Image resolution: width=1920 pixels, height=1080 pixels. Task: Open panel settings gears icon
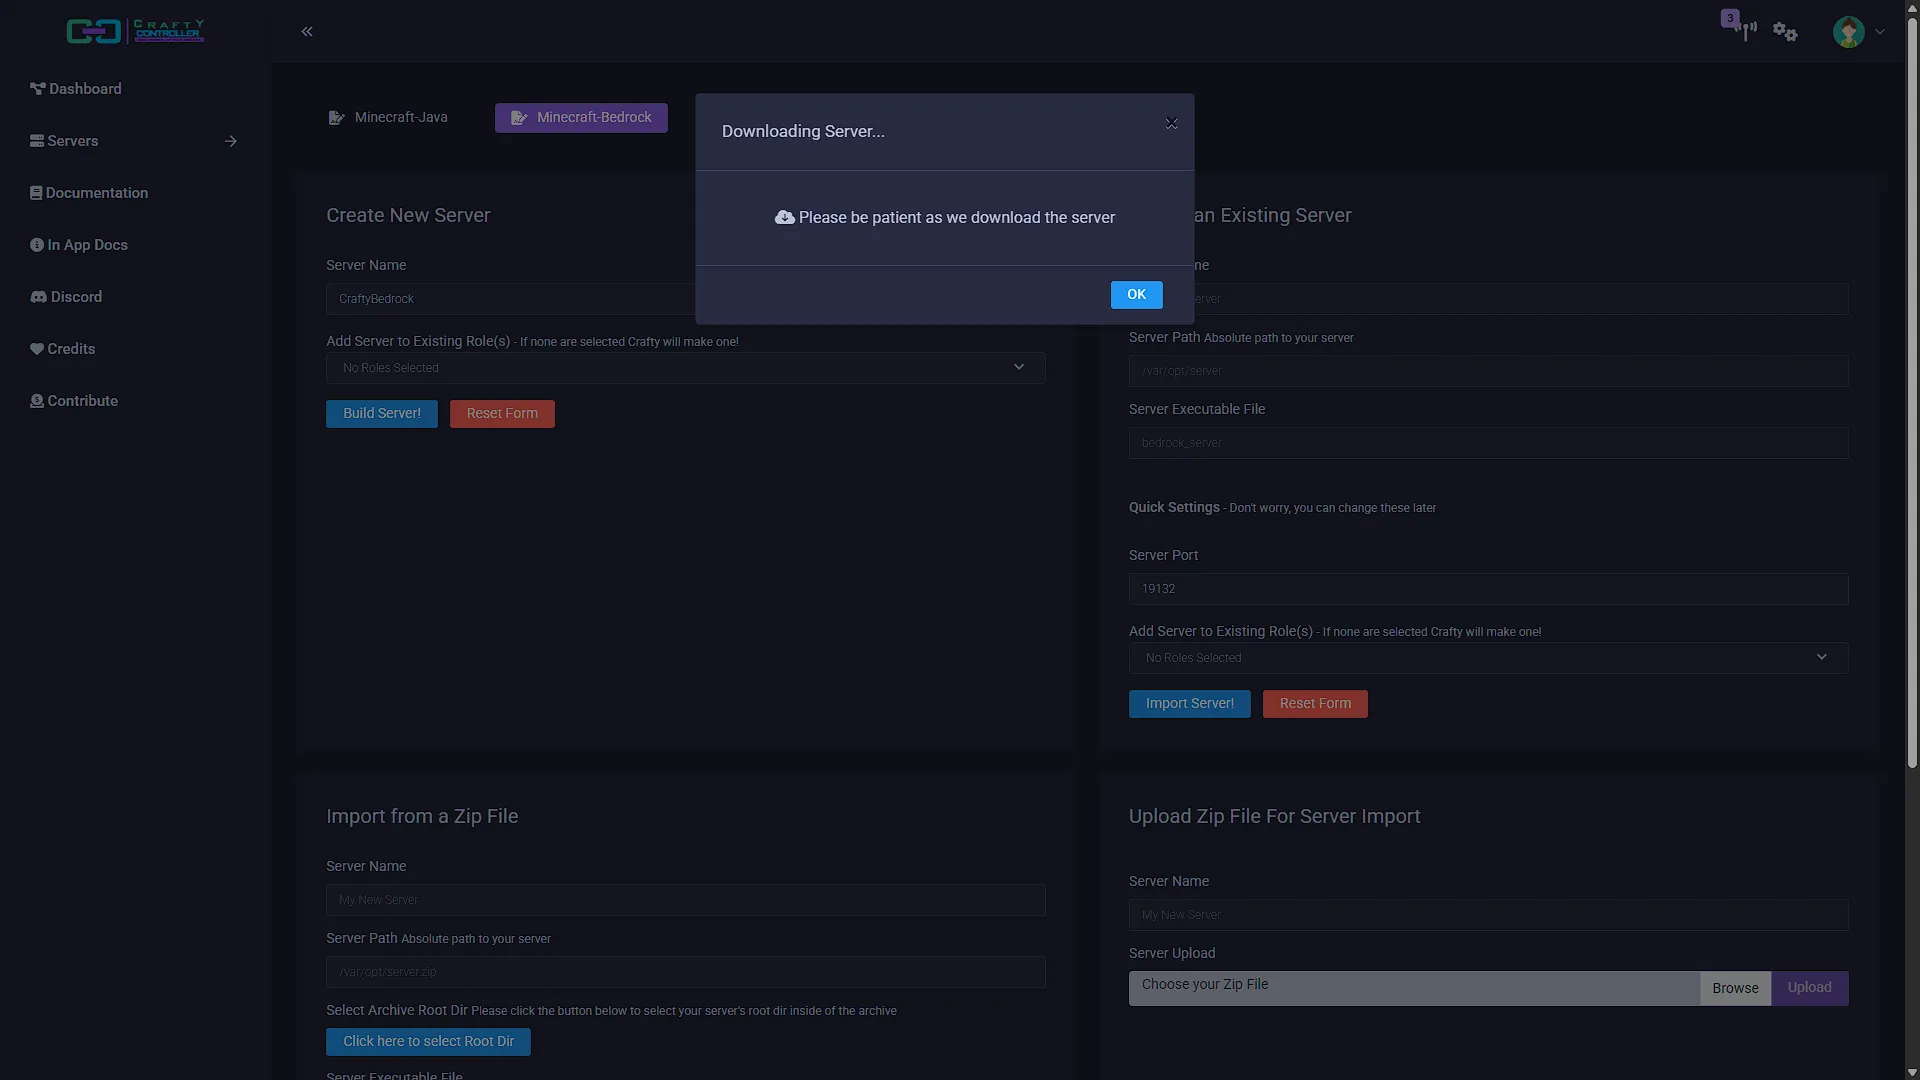tap(1785, 31)
